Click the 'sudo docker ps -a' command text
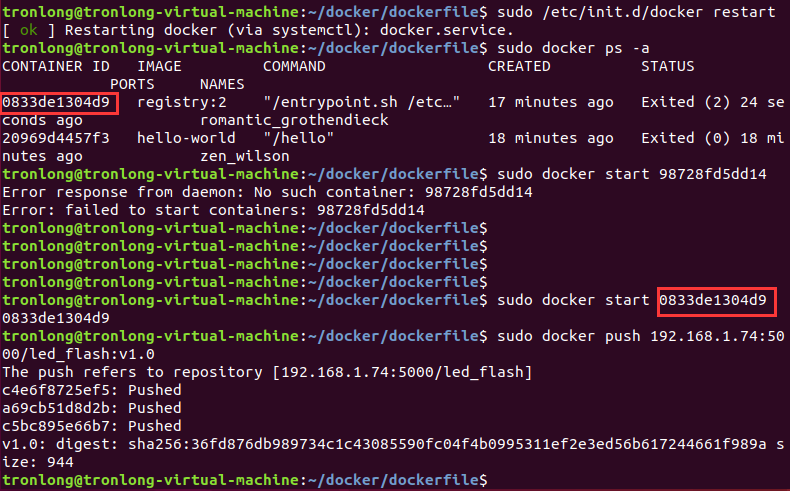Viewport: 790px width, 491px height. pyautogui.click(x=573, y=48)
